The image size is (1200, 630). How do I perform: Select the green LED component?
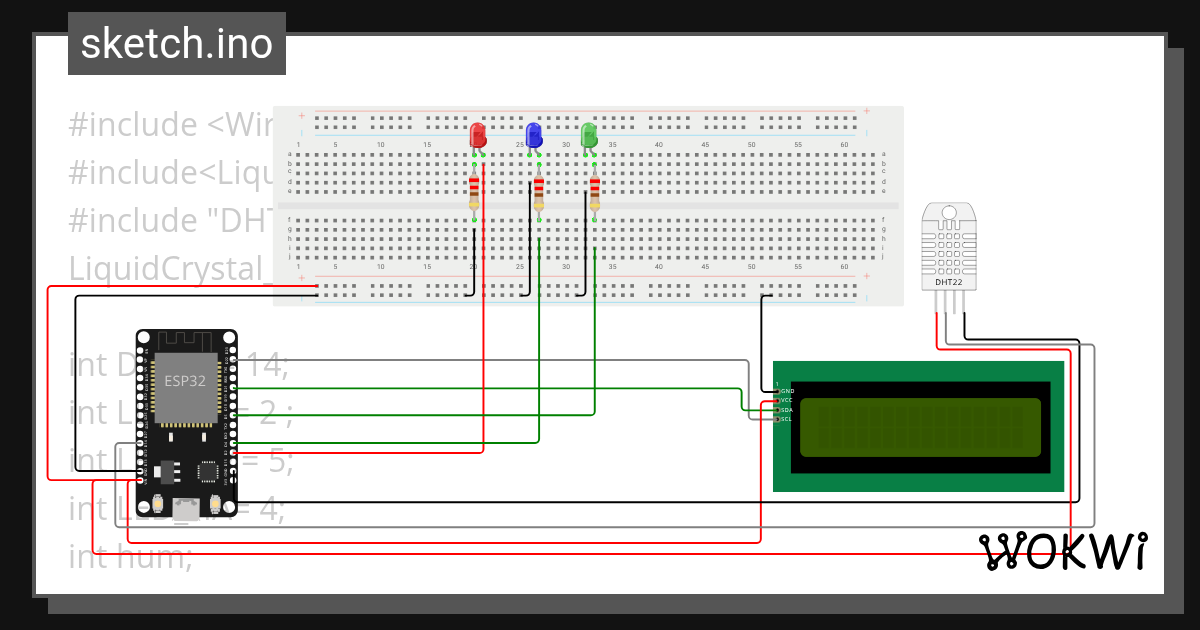tap(589, 135)
